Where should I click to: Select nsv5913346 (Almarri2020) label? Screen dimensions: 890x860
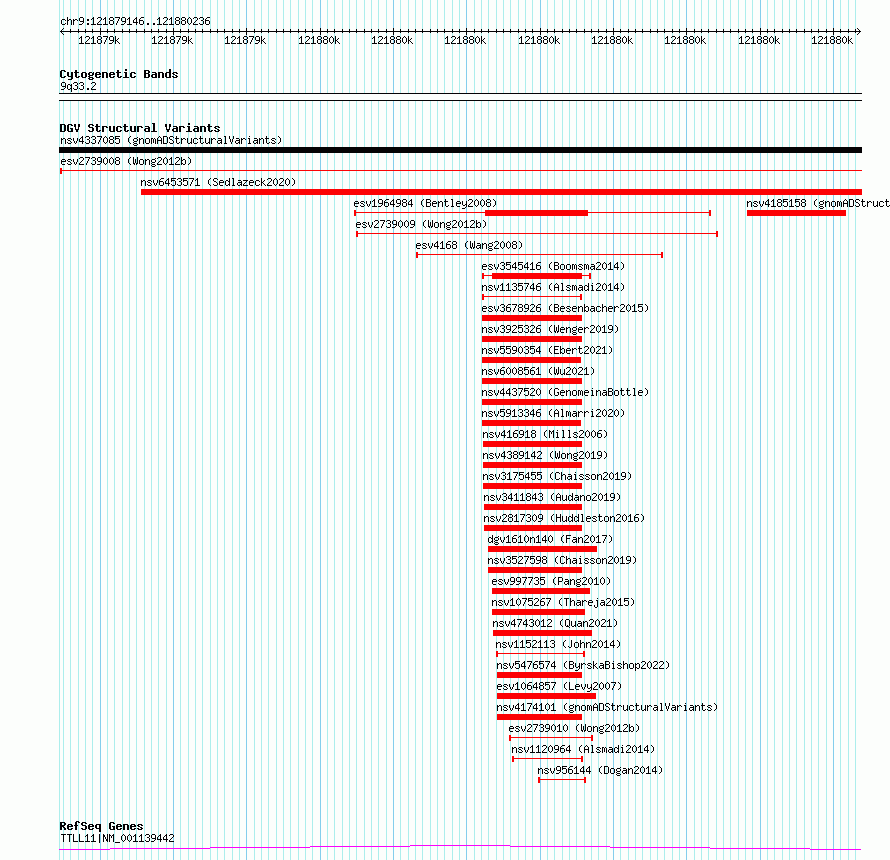click(x=553, y=413)
